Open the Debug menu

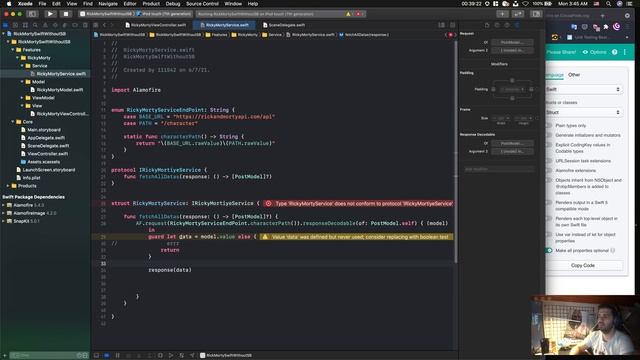(173, 4)
